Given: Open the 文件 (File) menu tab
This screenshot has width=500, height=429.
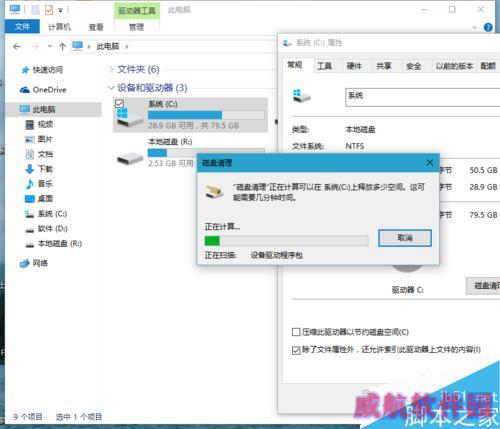Looking at the screenshot, I should point(22,27).
